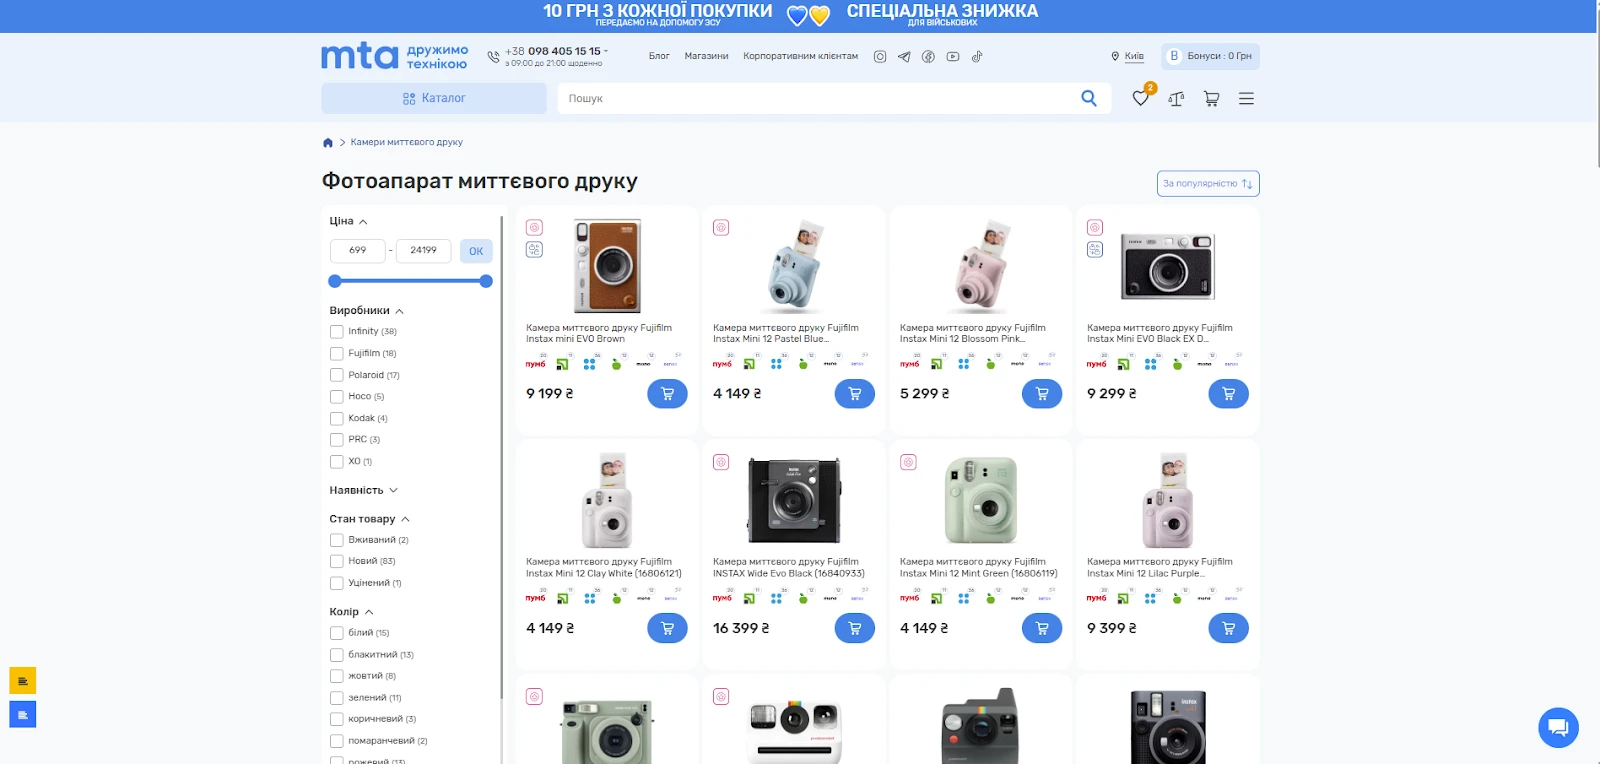Open the Блог menu link
The width and height of the screenshot is (1600, 764).
tap(659, 56)
